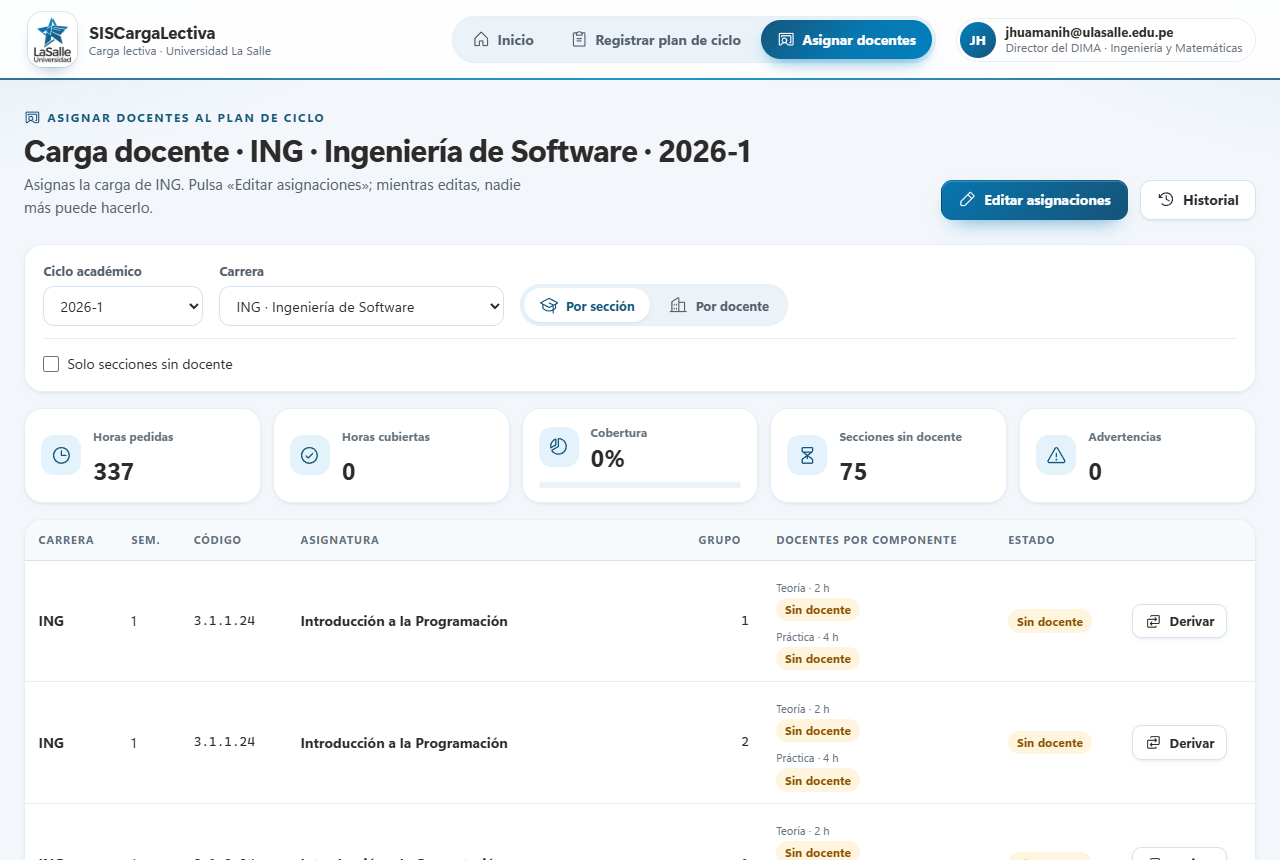The width and height of the screenshot is (1280, 860).
Task: Enable Solo secciones sin docente checkbox
Action: (x=51, y=364)
